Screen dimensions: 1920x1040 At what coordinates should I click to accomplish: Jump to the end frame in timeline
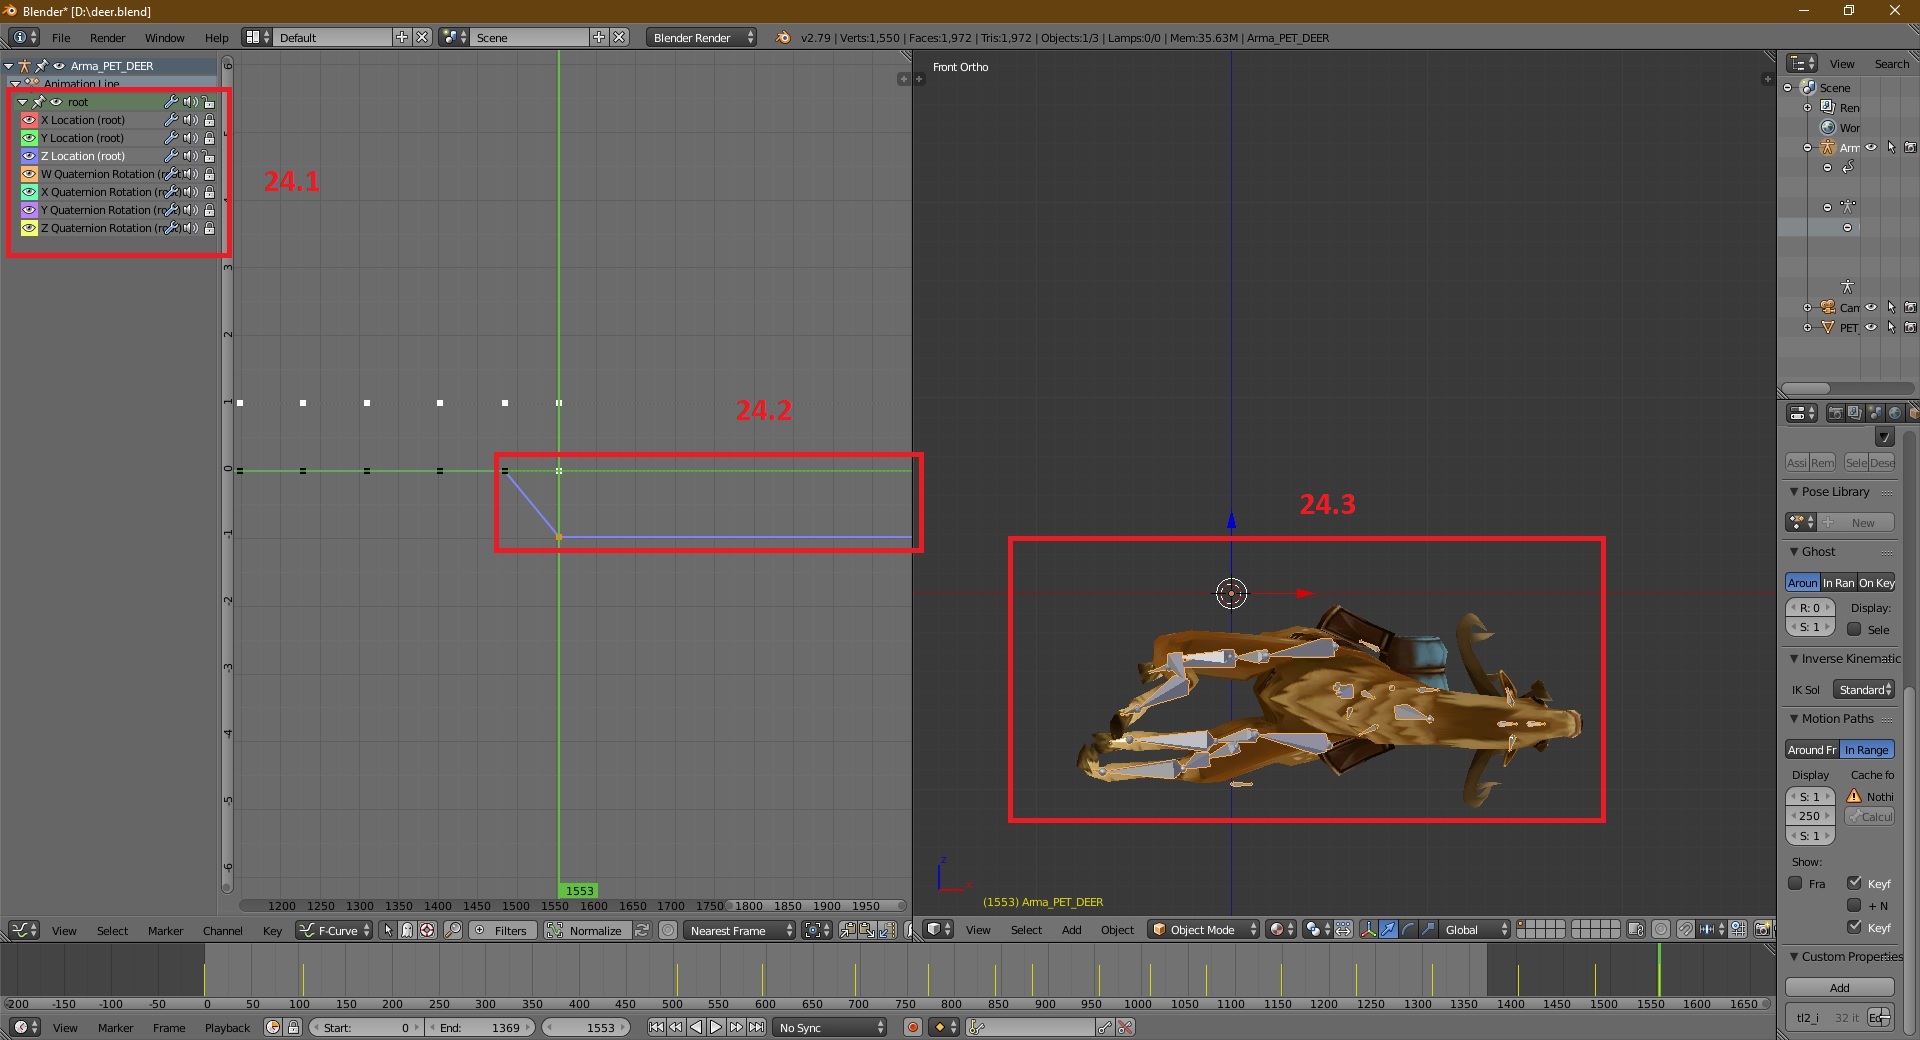(x=757, y=1027)
